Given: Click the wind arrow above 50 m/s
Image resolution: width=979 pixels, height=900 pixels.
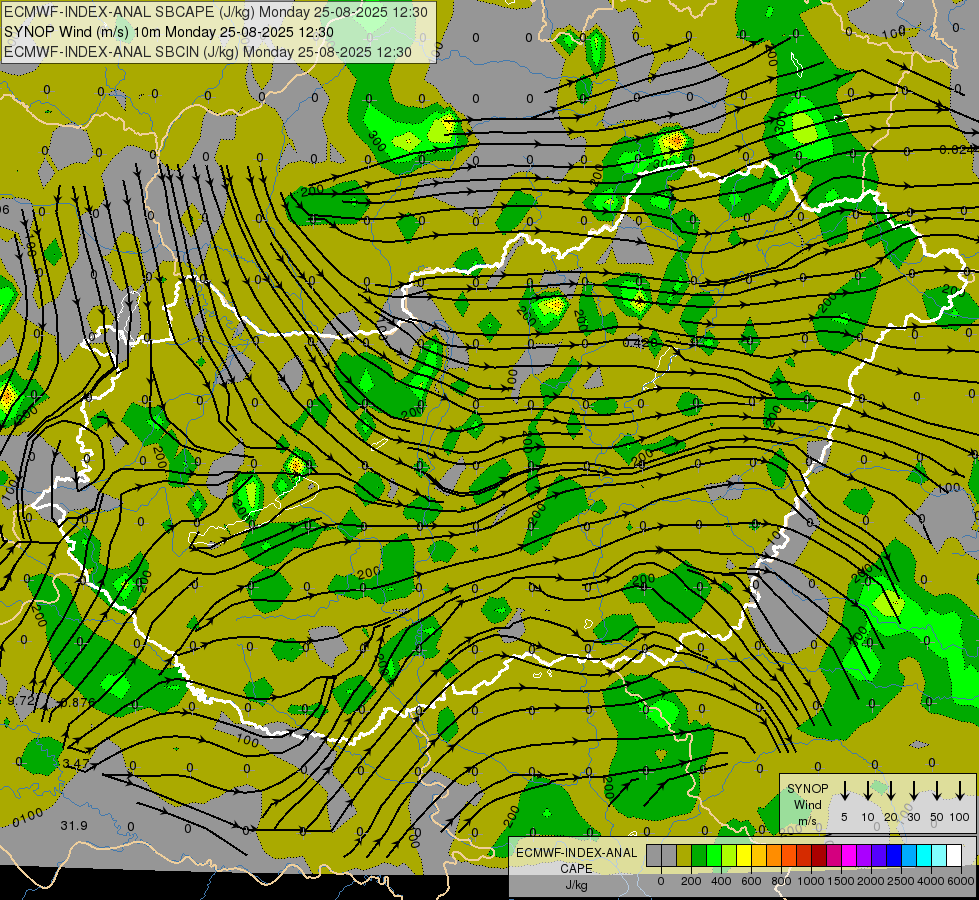Looking at the screenshot, I should (x=937, y=791).
